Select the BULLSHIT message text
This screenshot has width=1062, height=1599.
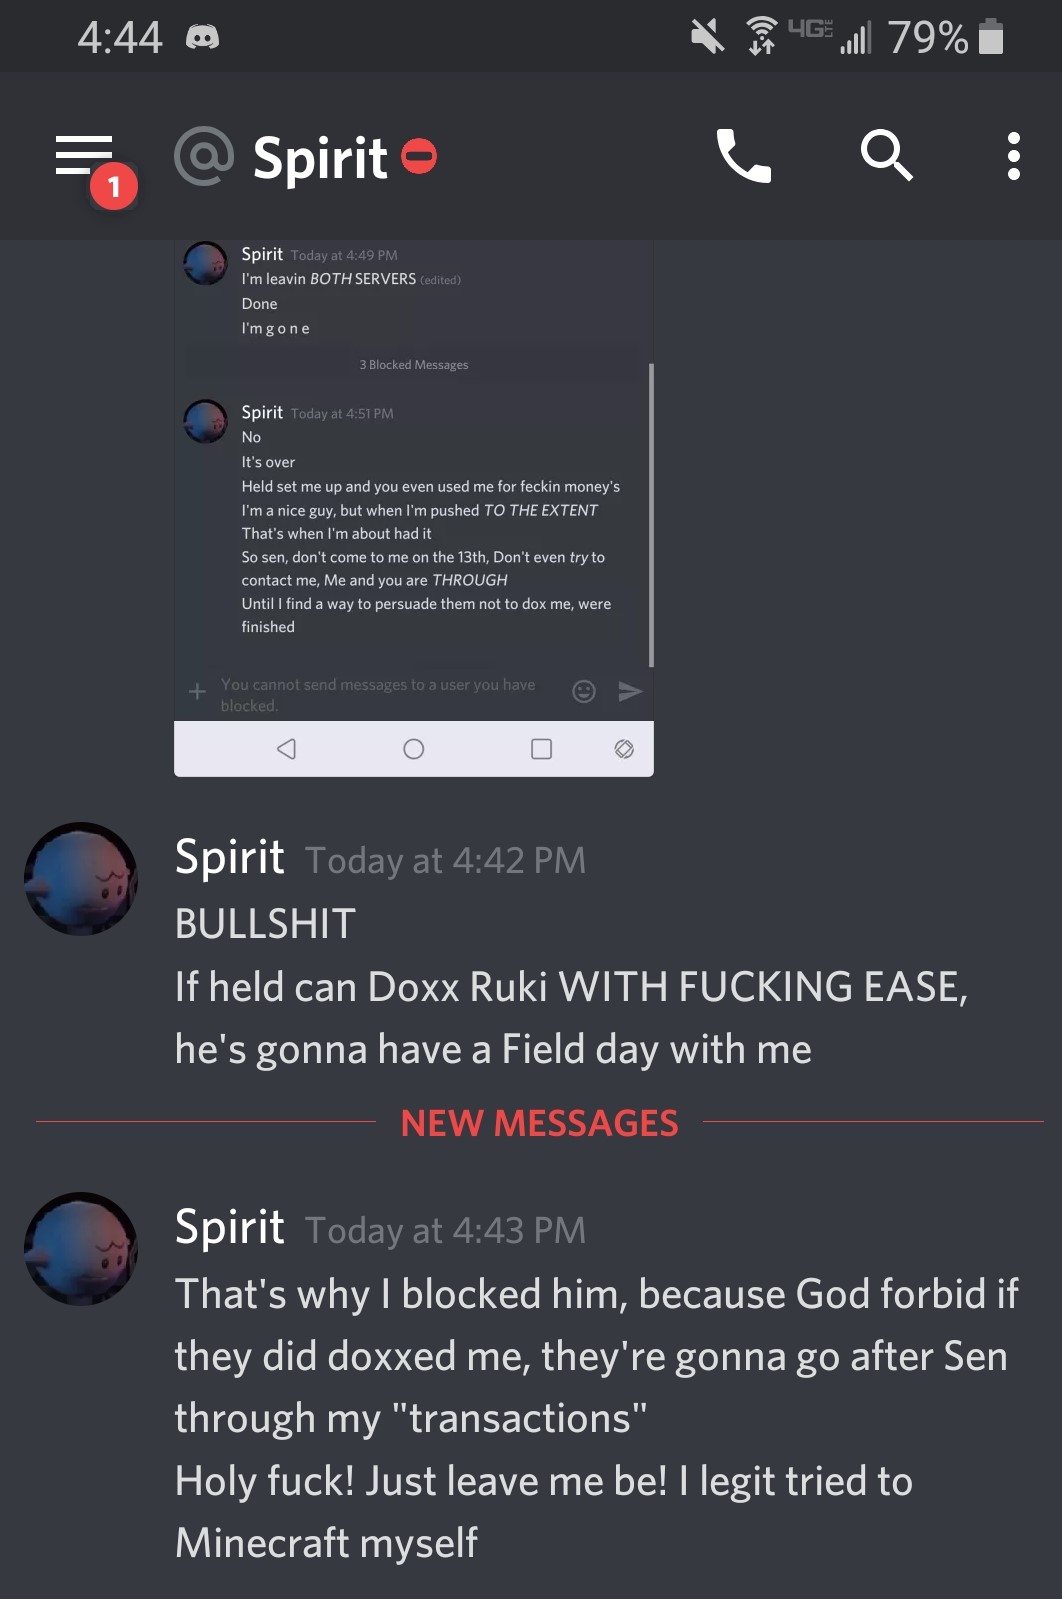point(266,924)
